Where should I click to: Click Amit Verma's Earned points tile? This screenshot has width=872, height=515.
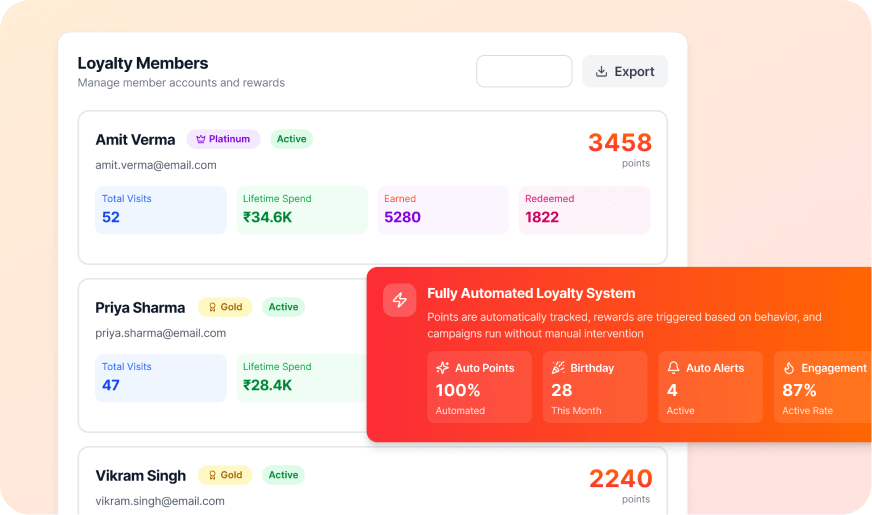click(443, 210)
